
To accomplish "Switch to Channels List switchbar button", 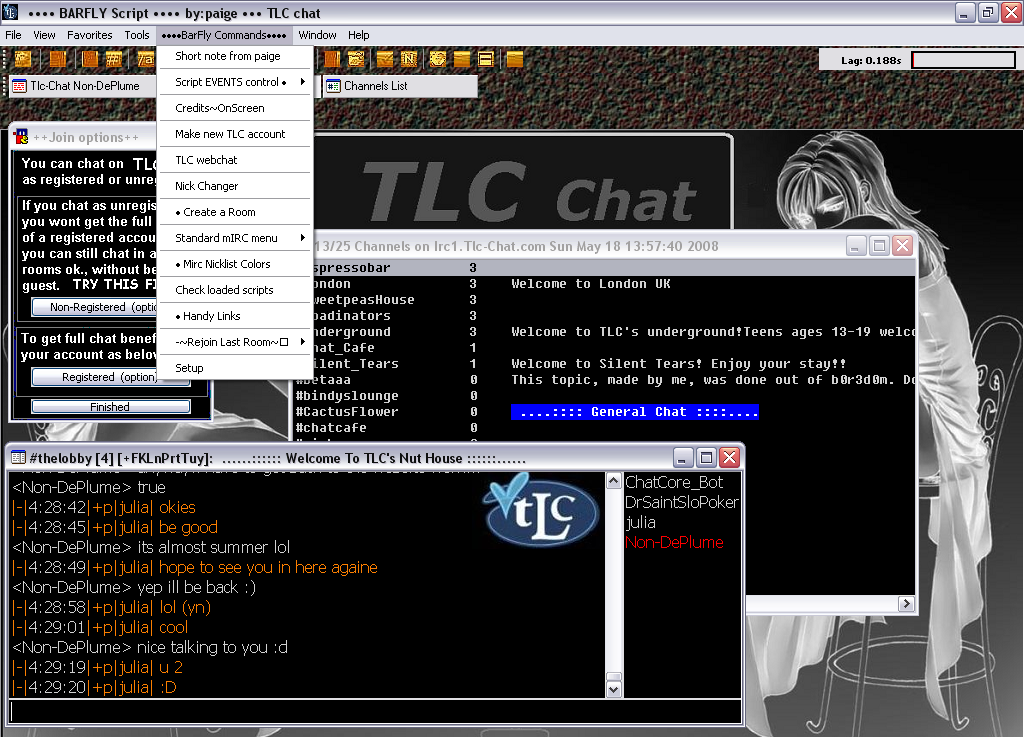I will tap(400, 86).
